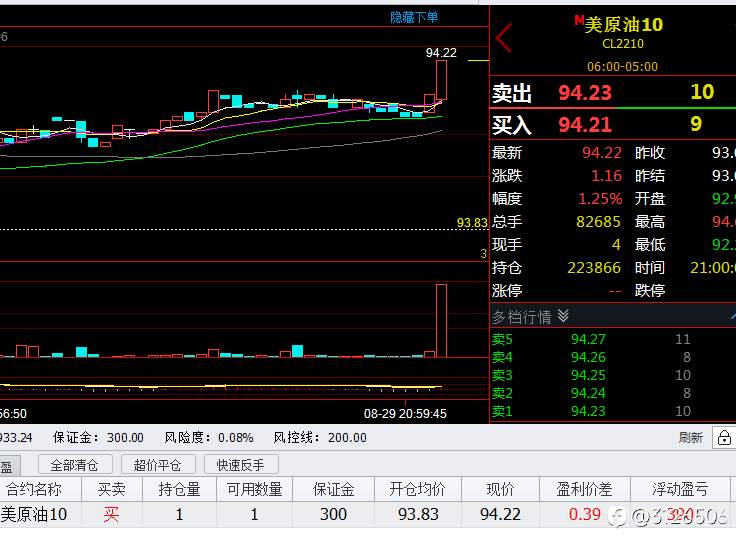The height and width of the screenshot is (551, 736).
Task: Click the lock icon beside 刷新
Action: click(x=724, y=438)
